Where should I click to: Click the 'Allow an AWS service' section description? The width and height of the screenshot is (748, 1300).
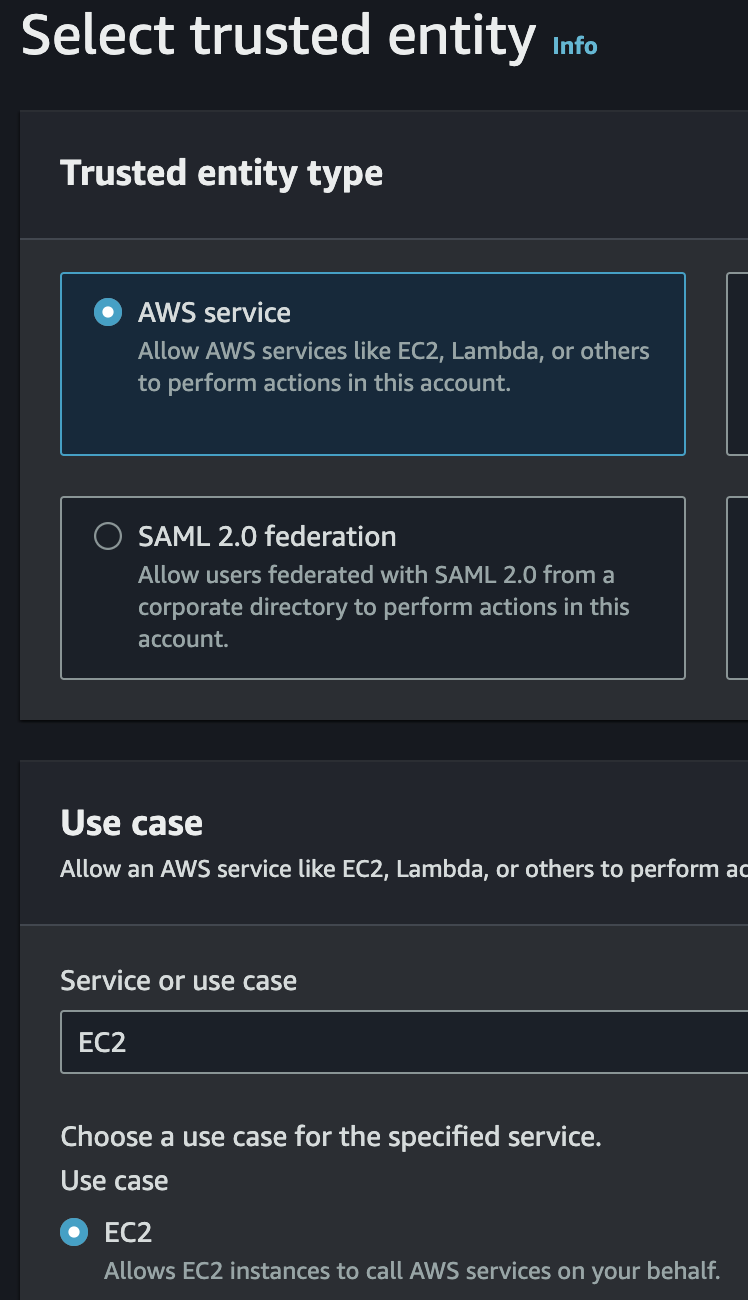click(400, 868)
